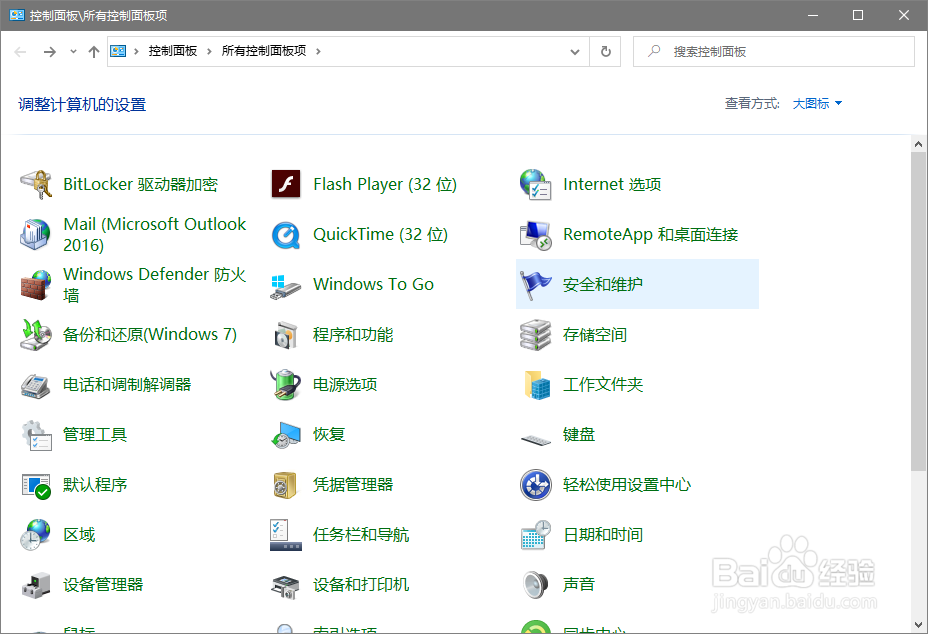Open the BitLocker drive encryption icon
Image resolution: width=928 pixels, height=634 pixels.
(x=36, y=185)
